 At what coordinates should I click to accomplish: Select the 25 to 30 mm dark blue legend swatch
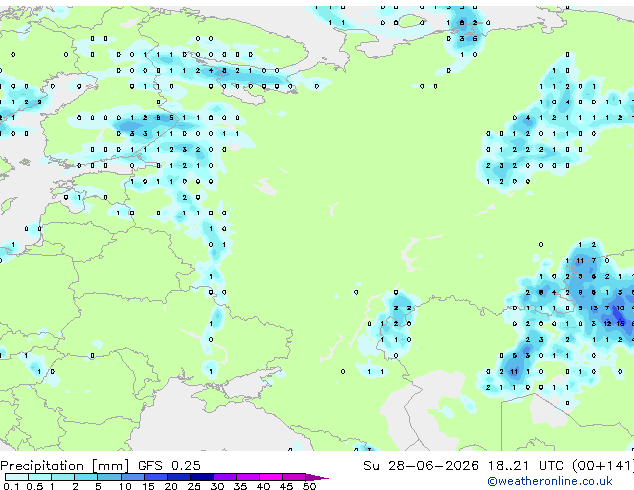(202, 477)
